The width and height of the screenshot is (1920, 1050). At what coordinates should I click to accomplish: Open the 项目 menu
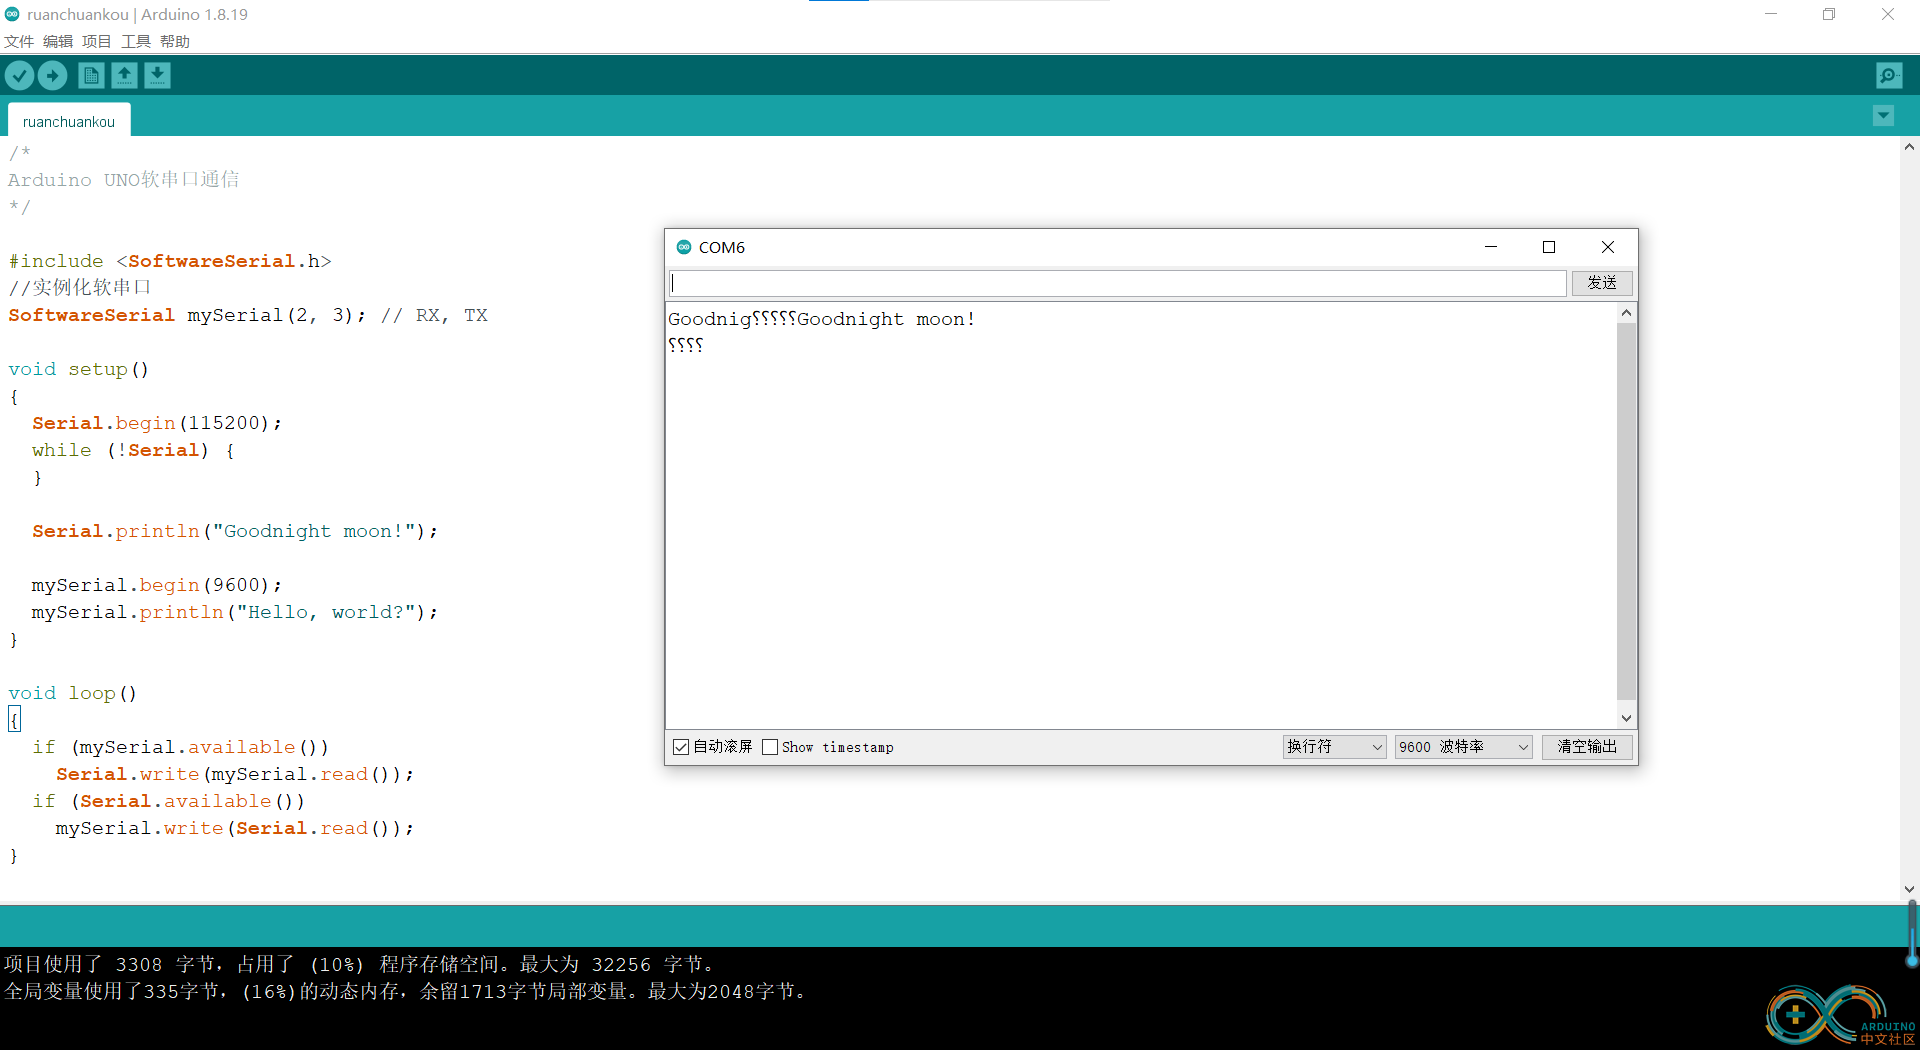tap(97, 41)
